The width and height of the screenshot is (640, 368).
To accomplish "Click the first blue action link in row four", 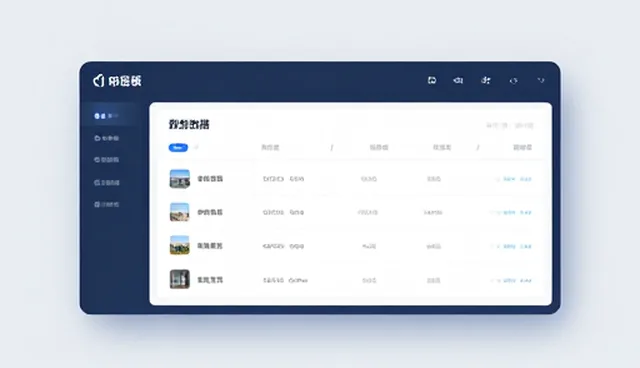I will tap(509, 281).
